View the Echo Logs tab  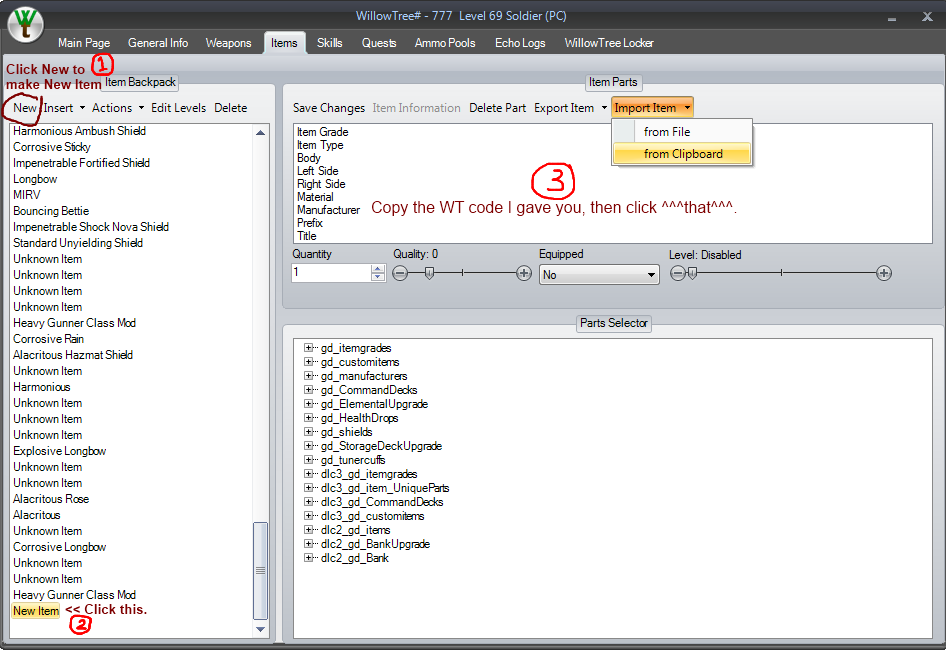(x=520, y=43)
